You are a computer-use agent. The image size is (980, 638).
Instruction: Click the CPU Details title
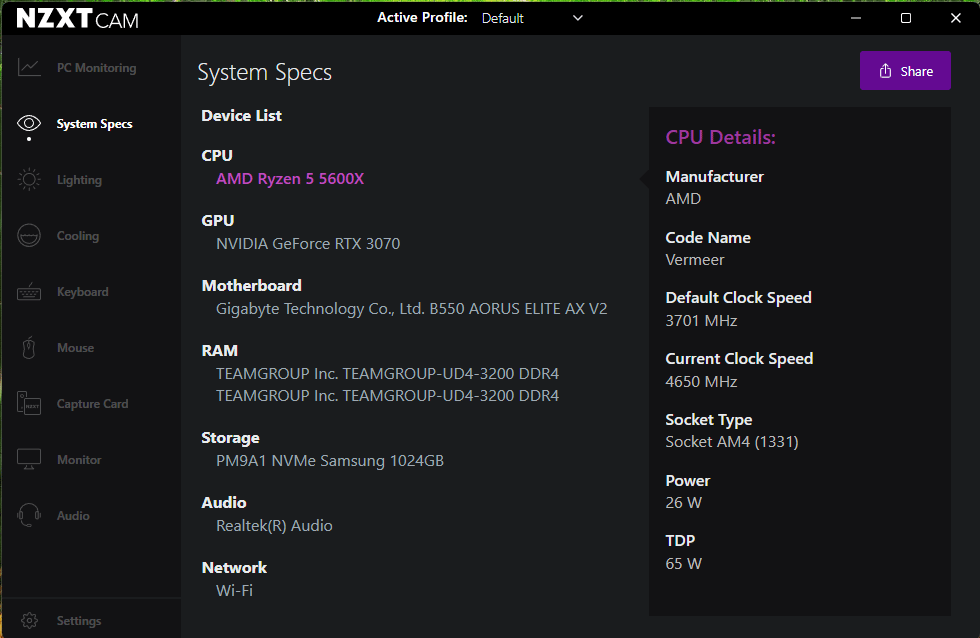pyautogui.click(x=721, y=137)
